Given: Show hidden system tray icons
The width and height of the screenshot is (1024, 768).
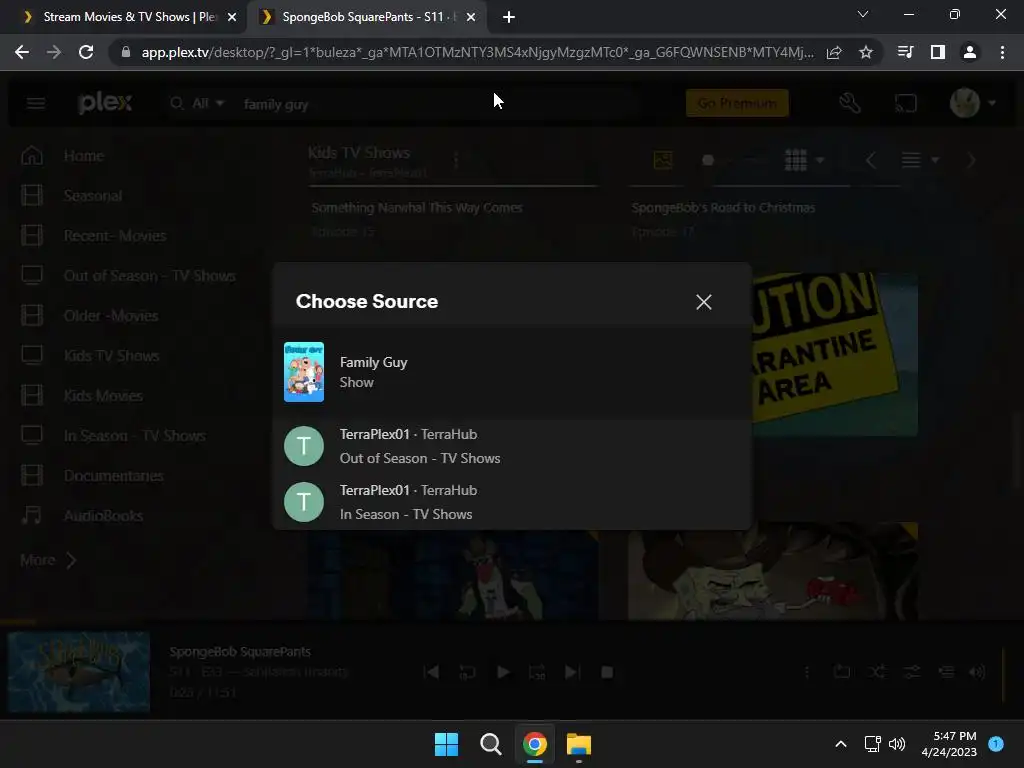Looking at the screenshot, I should click(x=841, y=744).
